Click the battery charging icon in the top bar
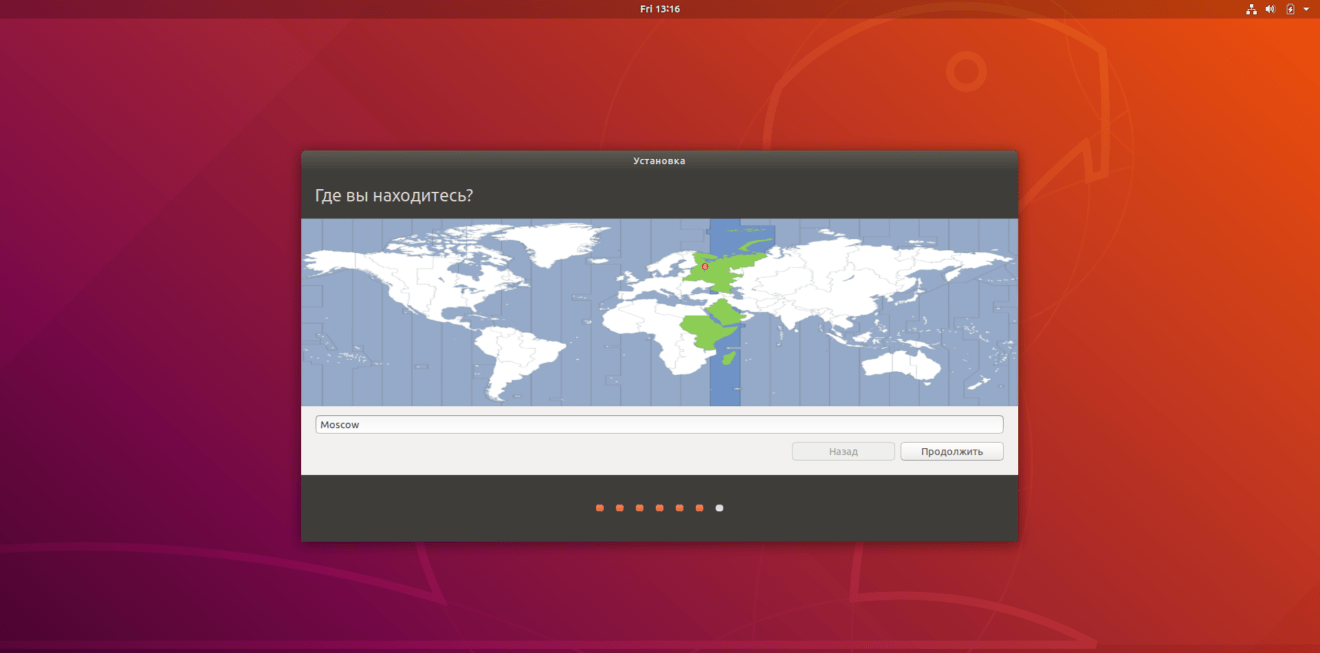The height and width of the screenshot is (653, 1320). 1288,9
